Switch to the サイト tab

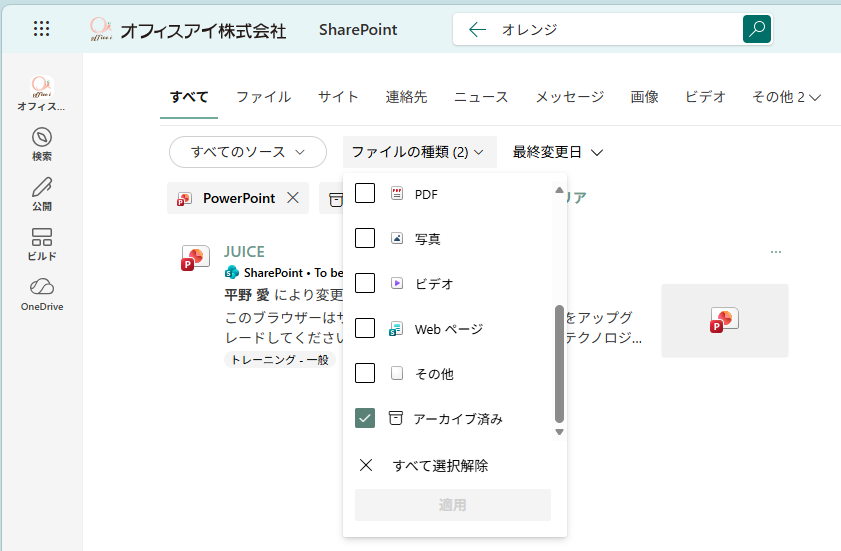click(x=338, y=97)
